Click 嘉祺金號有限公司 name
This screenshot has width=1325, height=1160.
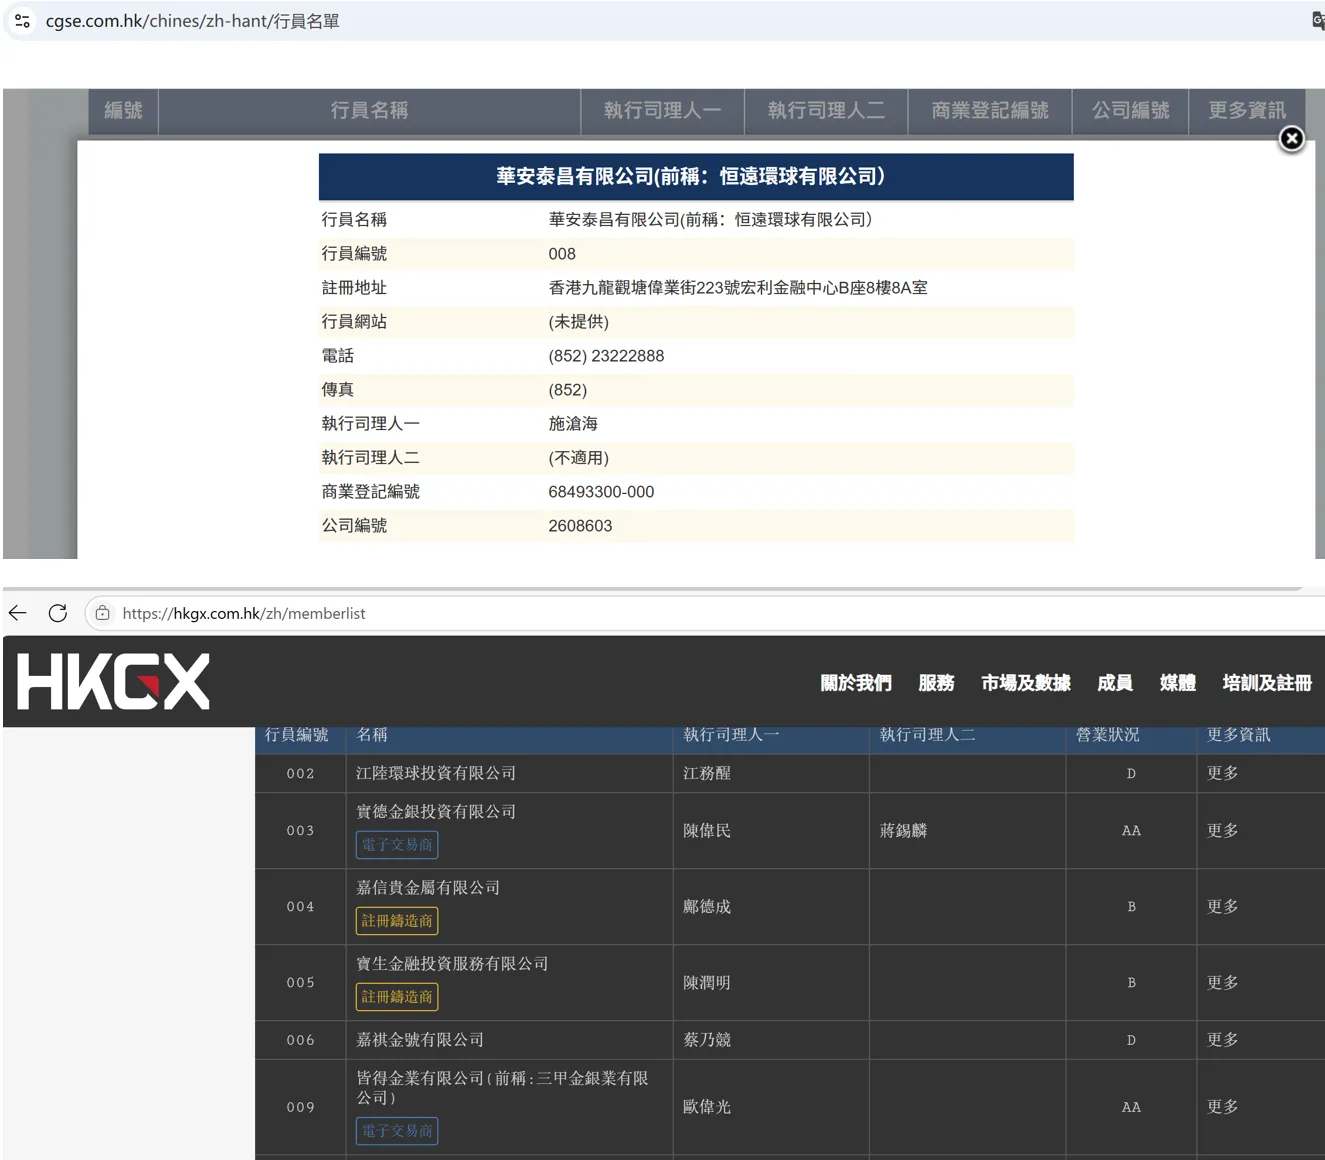pyautogui.click(x=420, y=1039)
